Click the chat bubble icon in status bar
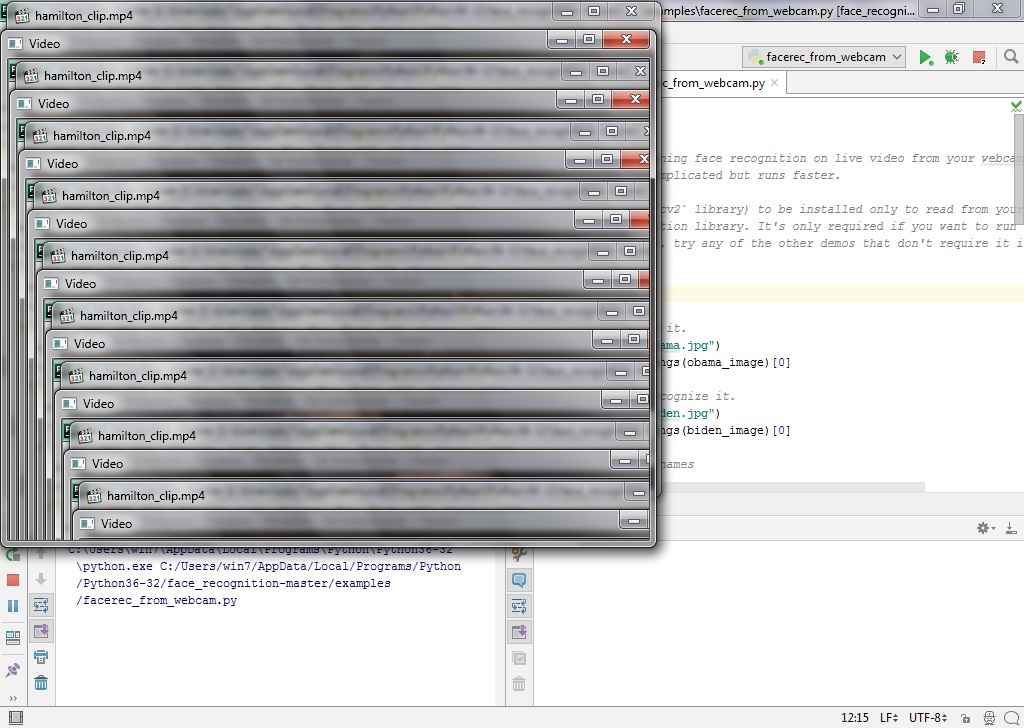Screen dimensions: 1024x728 1012,718
